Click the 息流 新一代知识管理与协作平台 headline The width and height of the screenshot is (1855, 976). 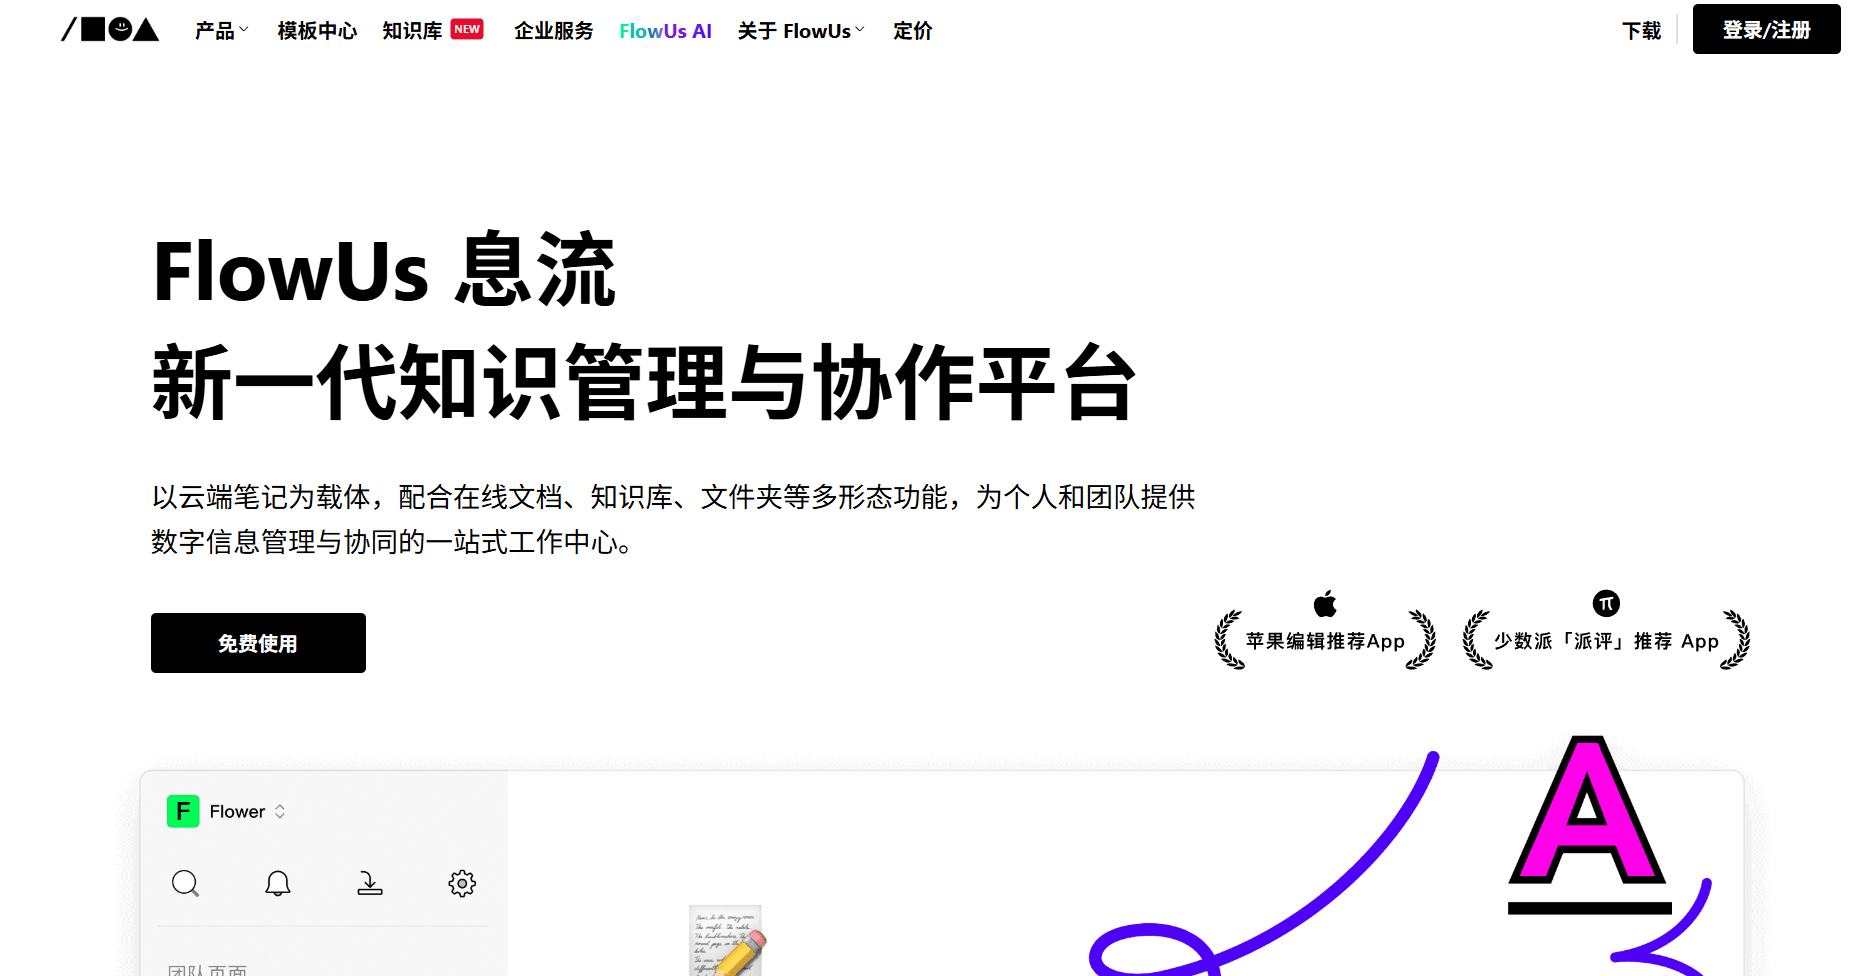(644, 325)
